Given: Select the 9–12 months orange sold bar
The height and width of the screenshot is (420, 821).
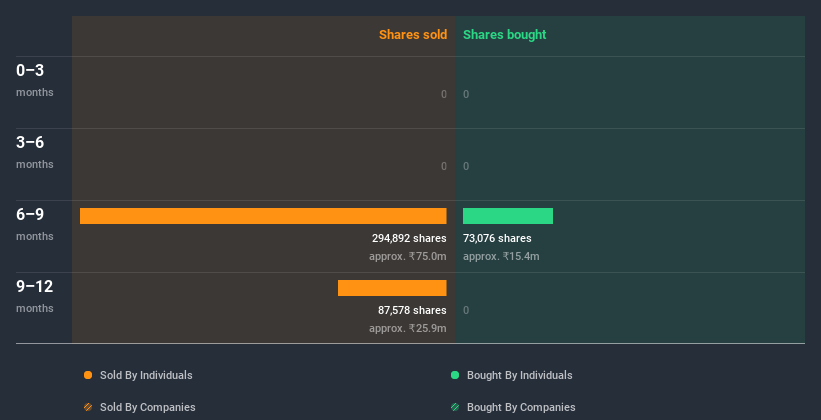Looking at the screenshot, I should click(392, 288).
